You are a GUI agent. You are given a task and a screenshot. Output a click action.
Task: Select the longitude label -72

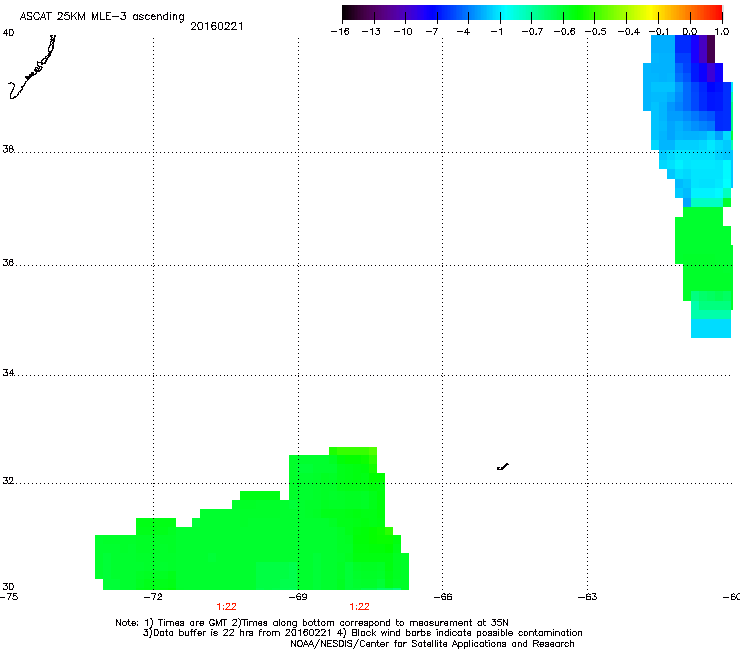tap(152, 597)
